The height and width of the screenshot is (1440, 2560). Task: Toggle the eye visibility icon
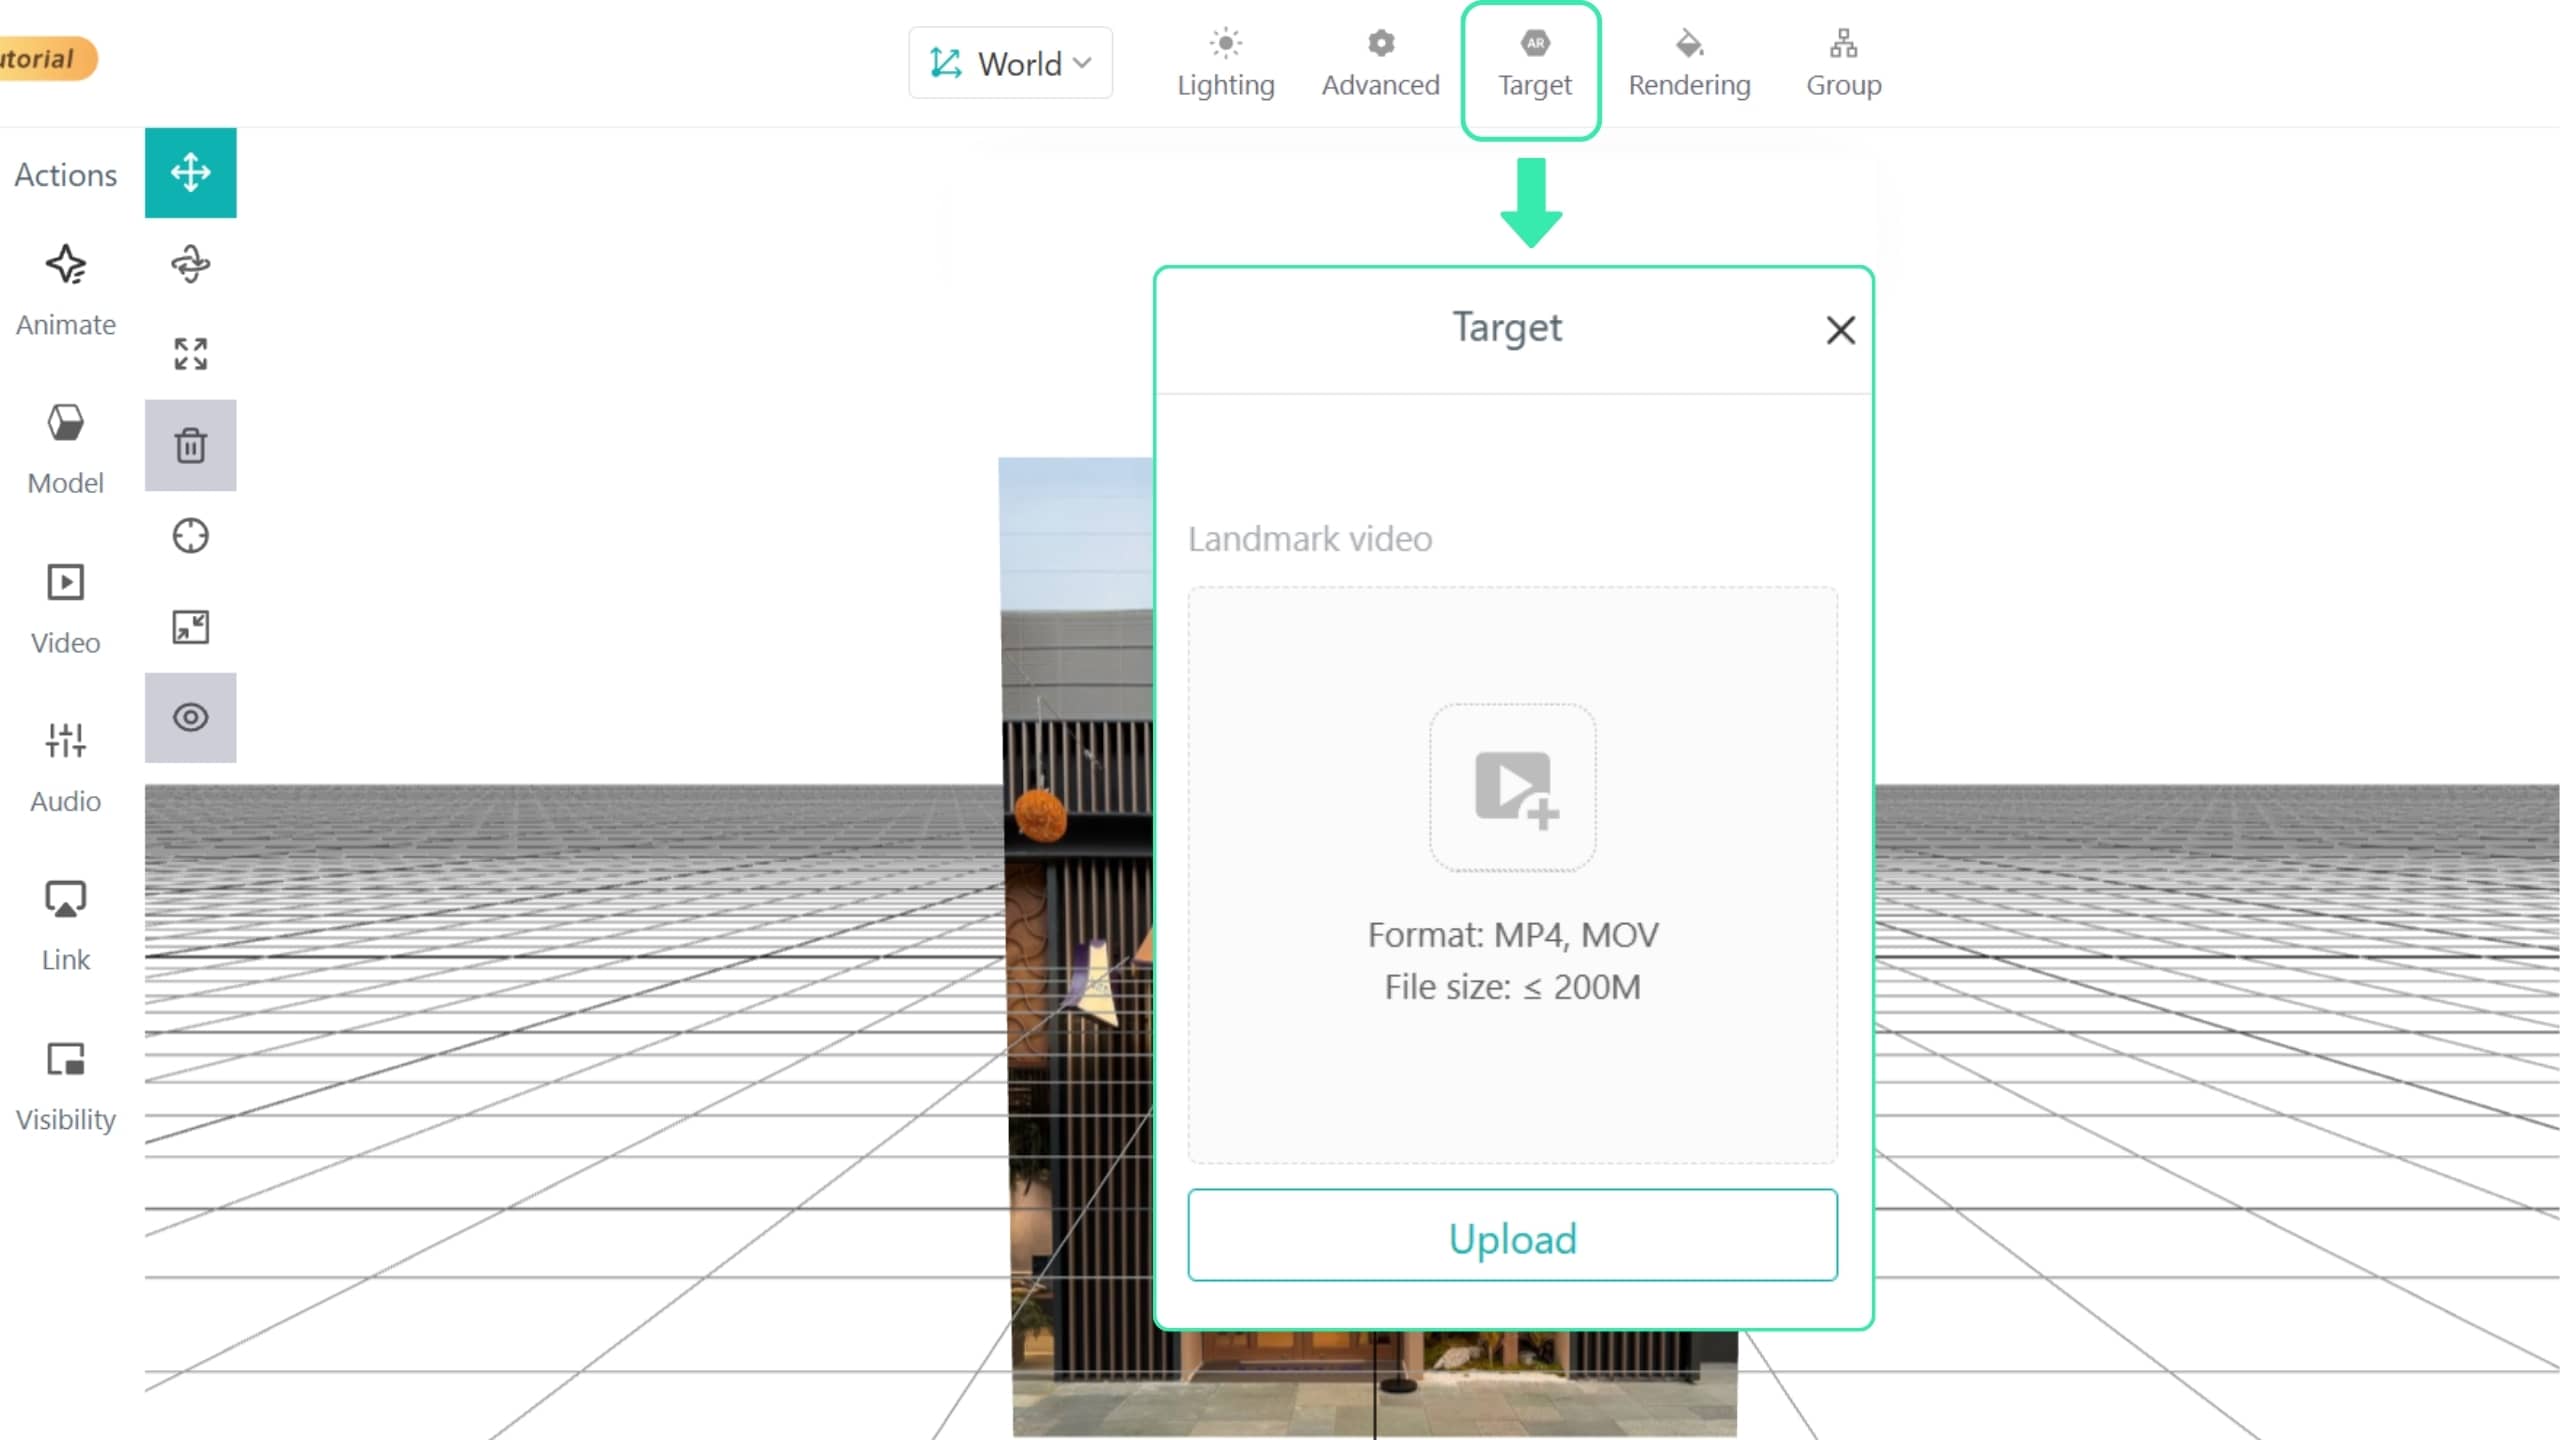[190, 717]
